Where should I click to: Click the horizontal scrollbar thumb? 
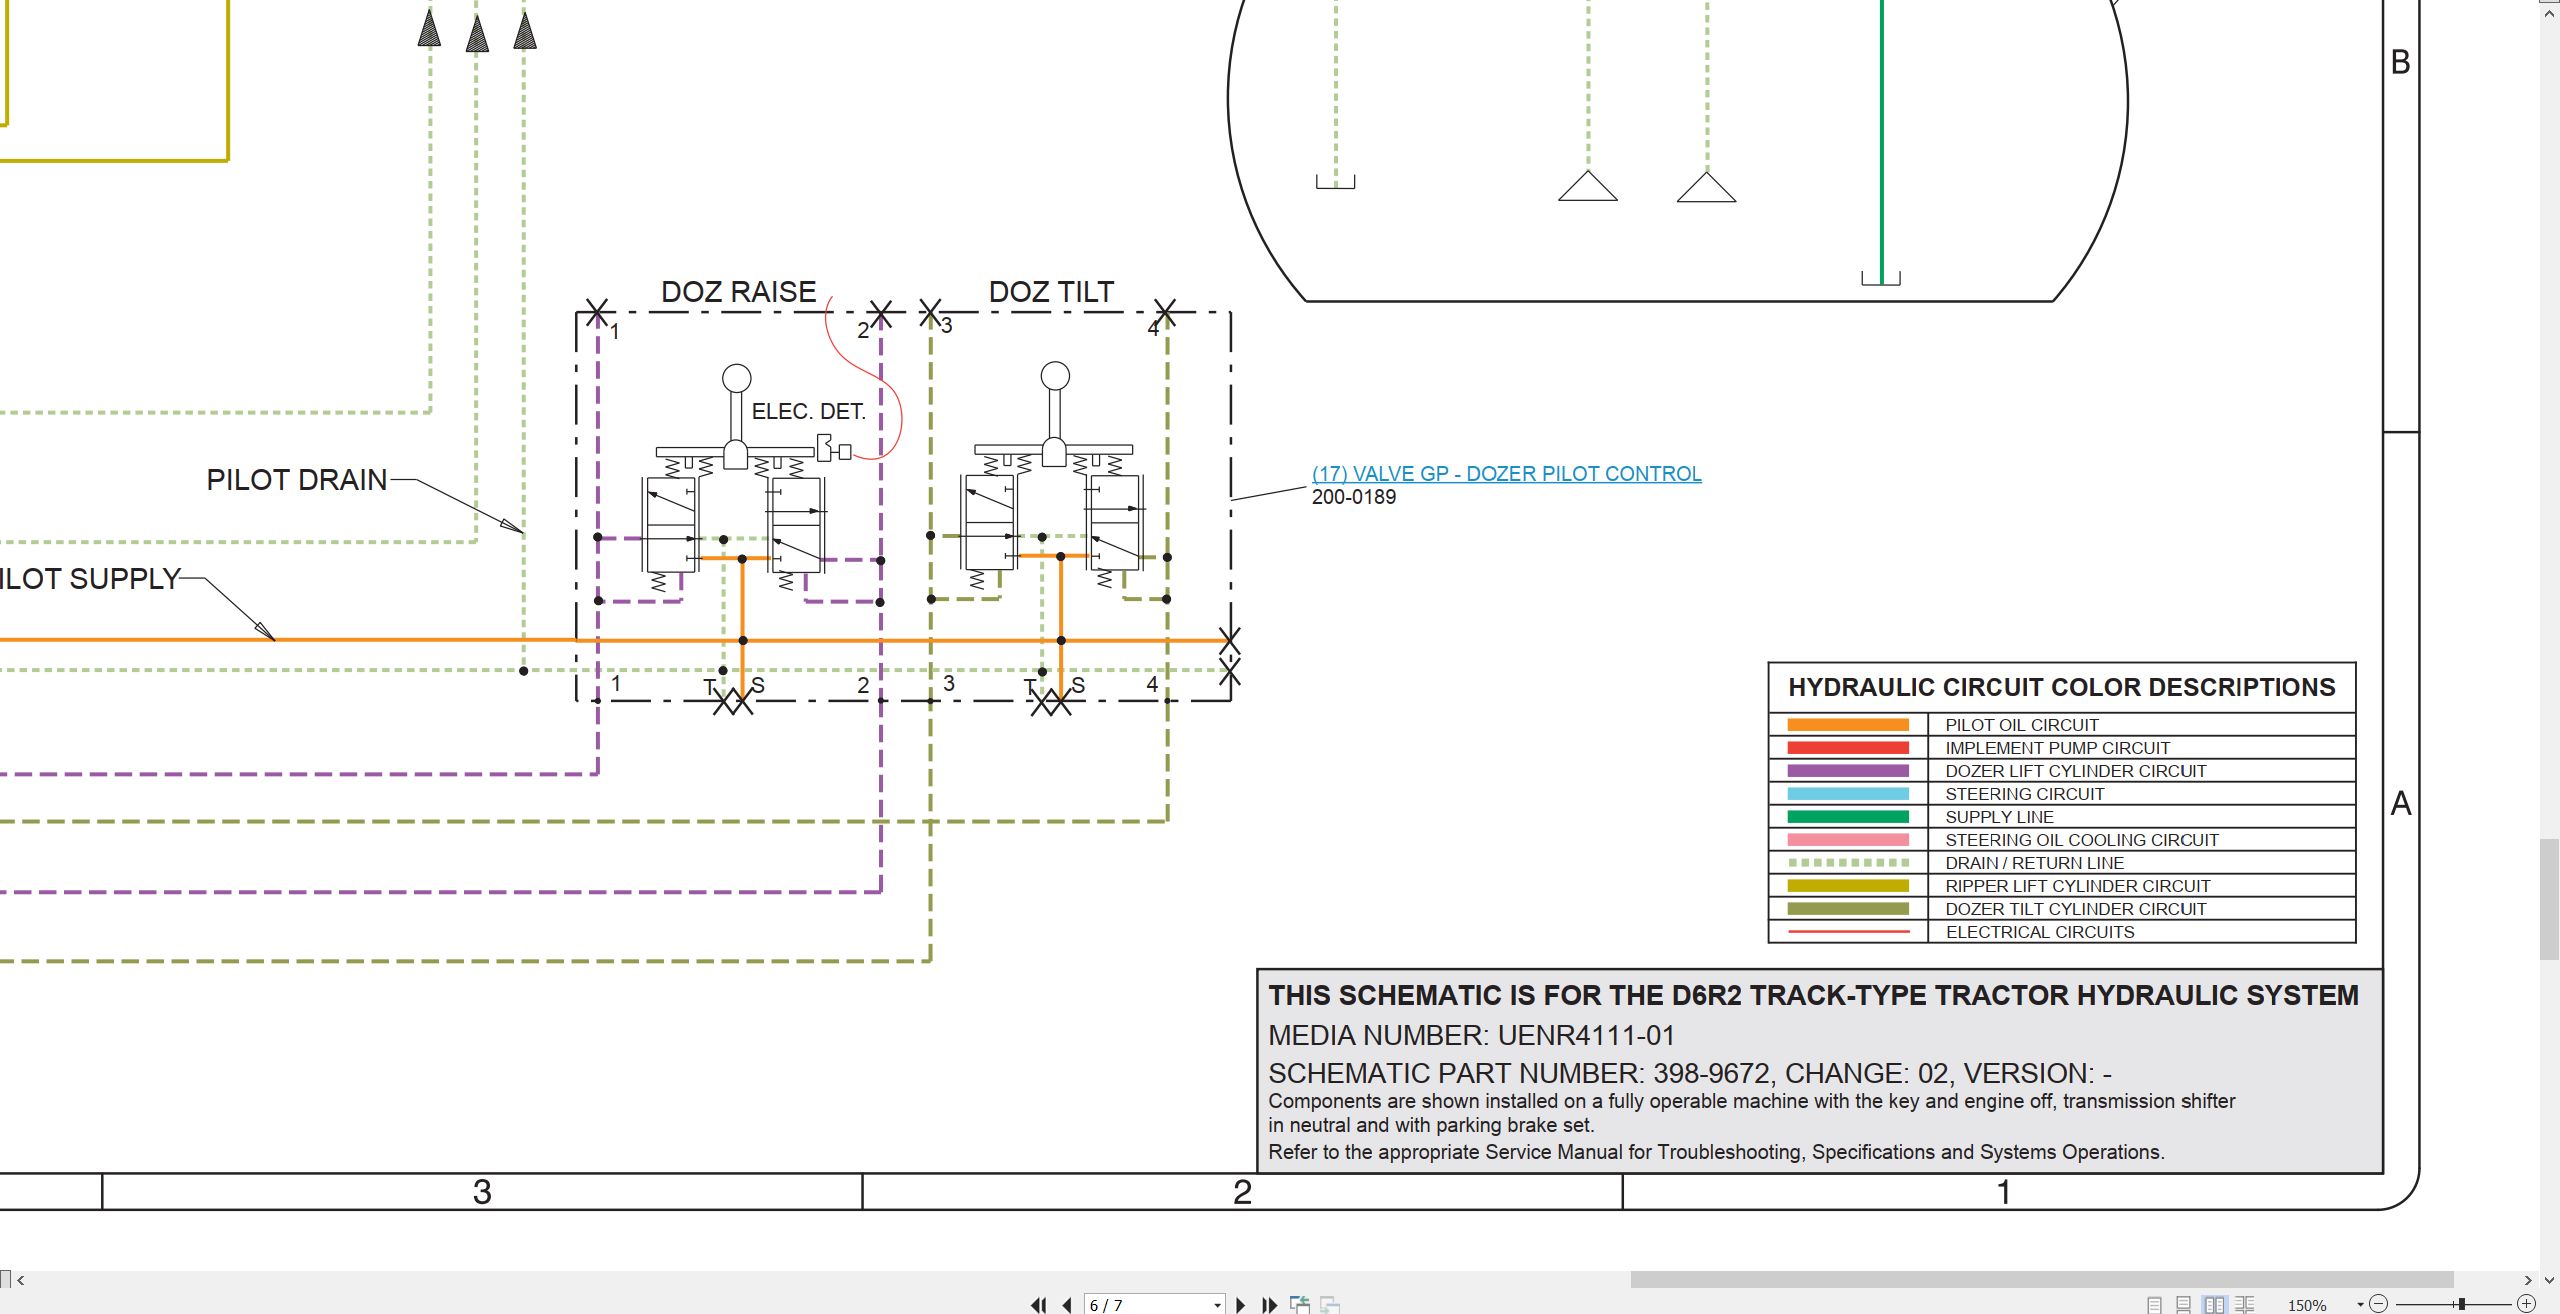[x=2041, y=1279]
